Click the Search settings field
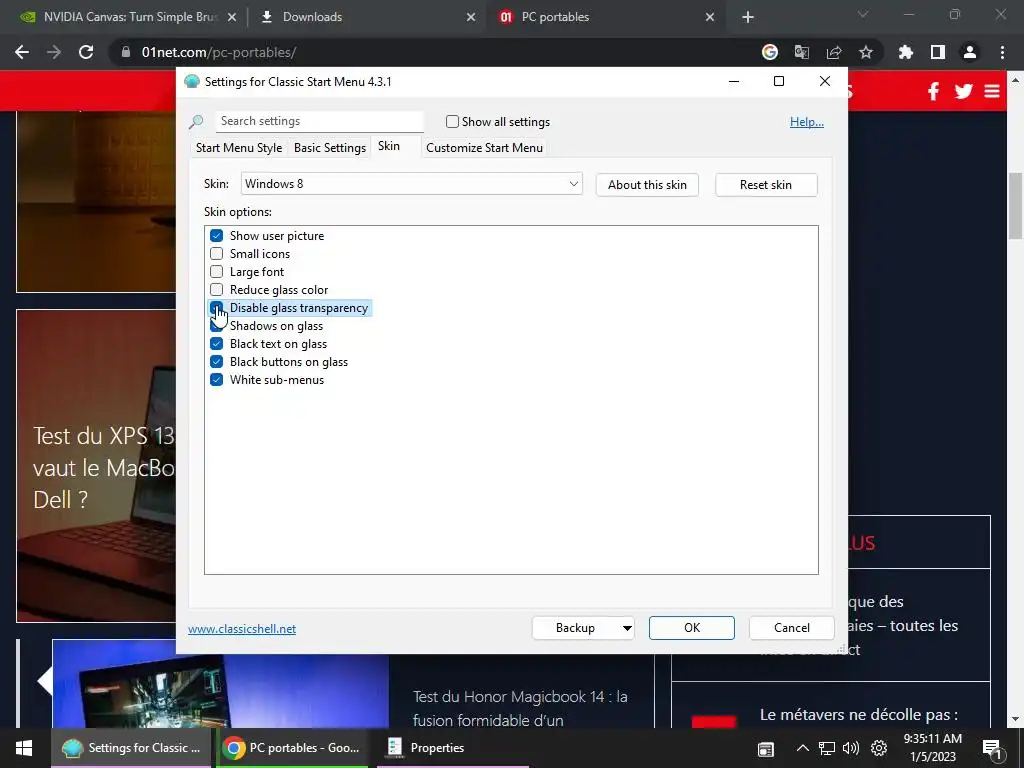 point(319,121)
